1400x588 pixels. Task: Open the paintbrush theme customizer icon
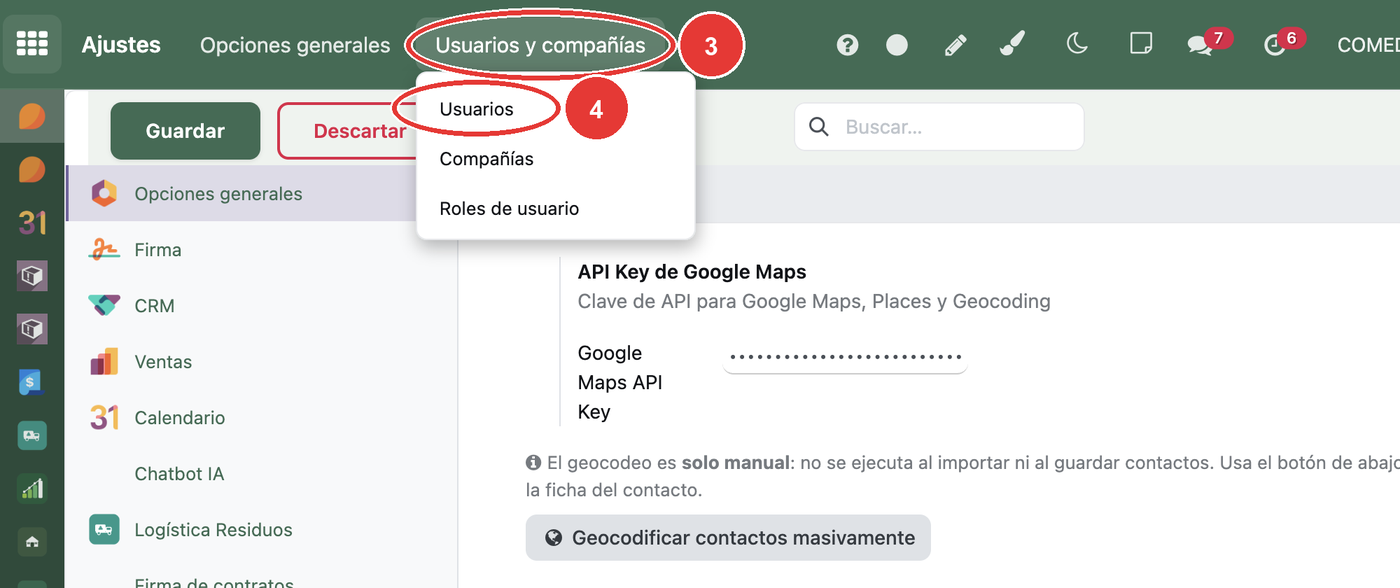pos(1013,44)
